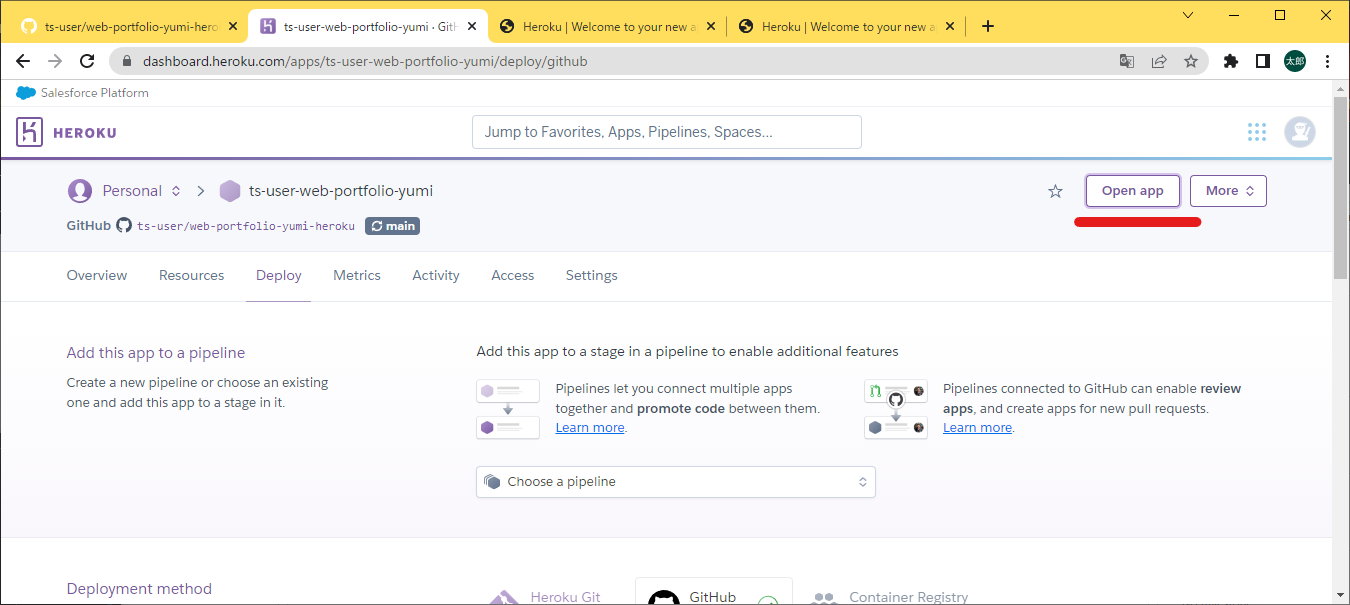Click the Personal breadcrumb link
1350x605 pixels.
[x=132, y=191]
